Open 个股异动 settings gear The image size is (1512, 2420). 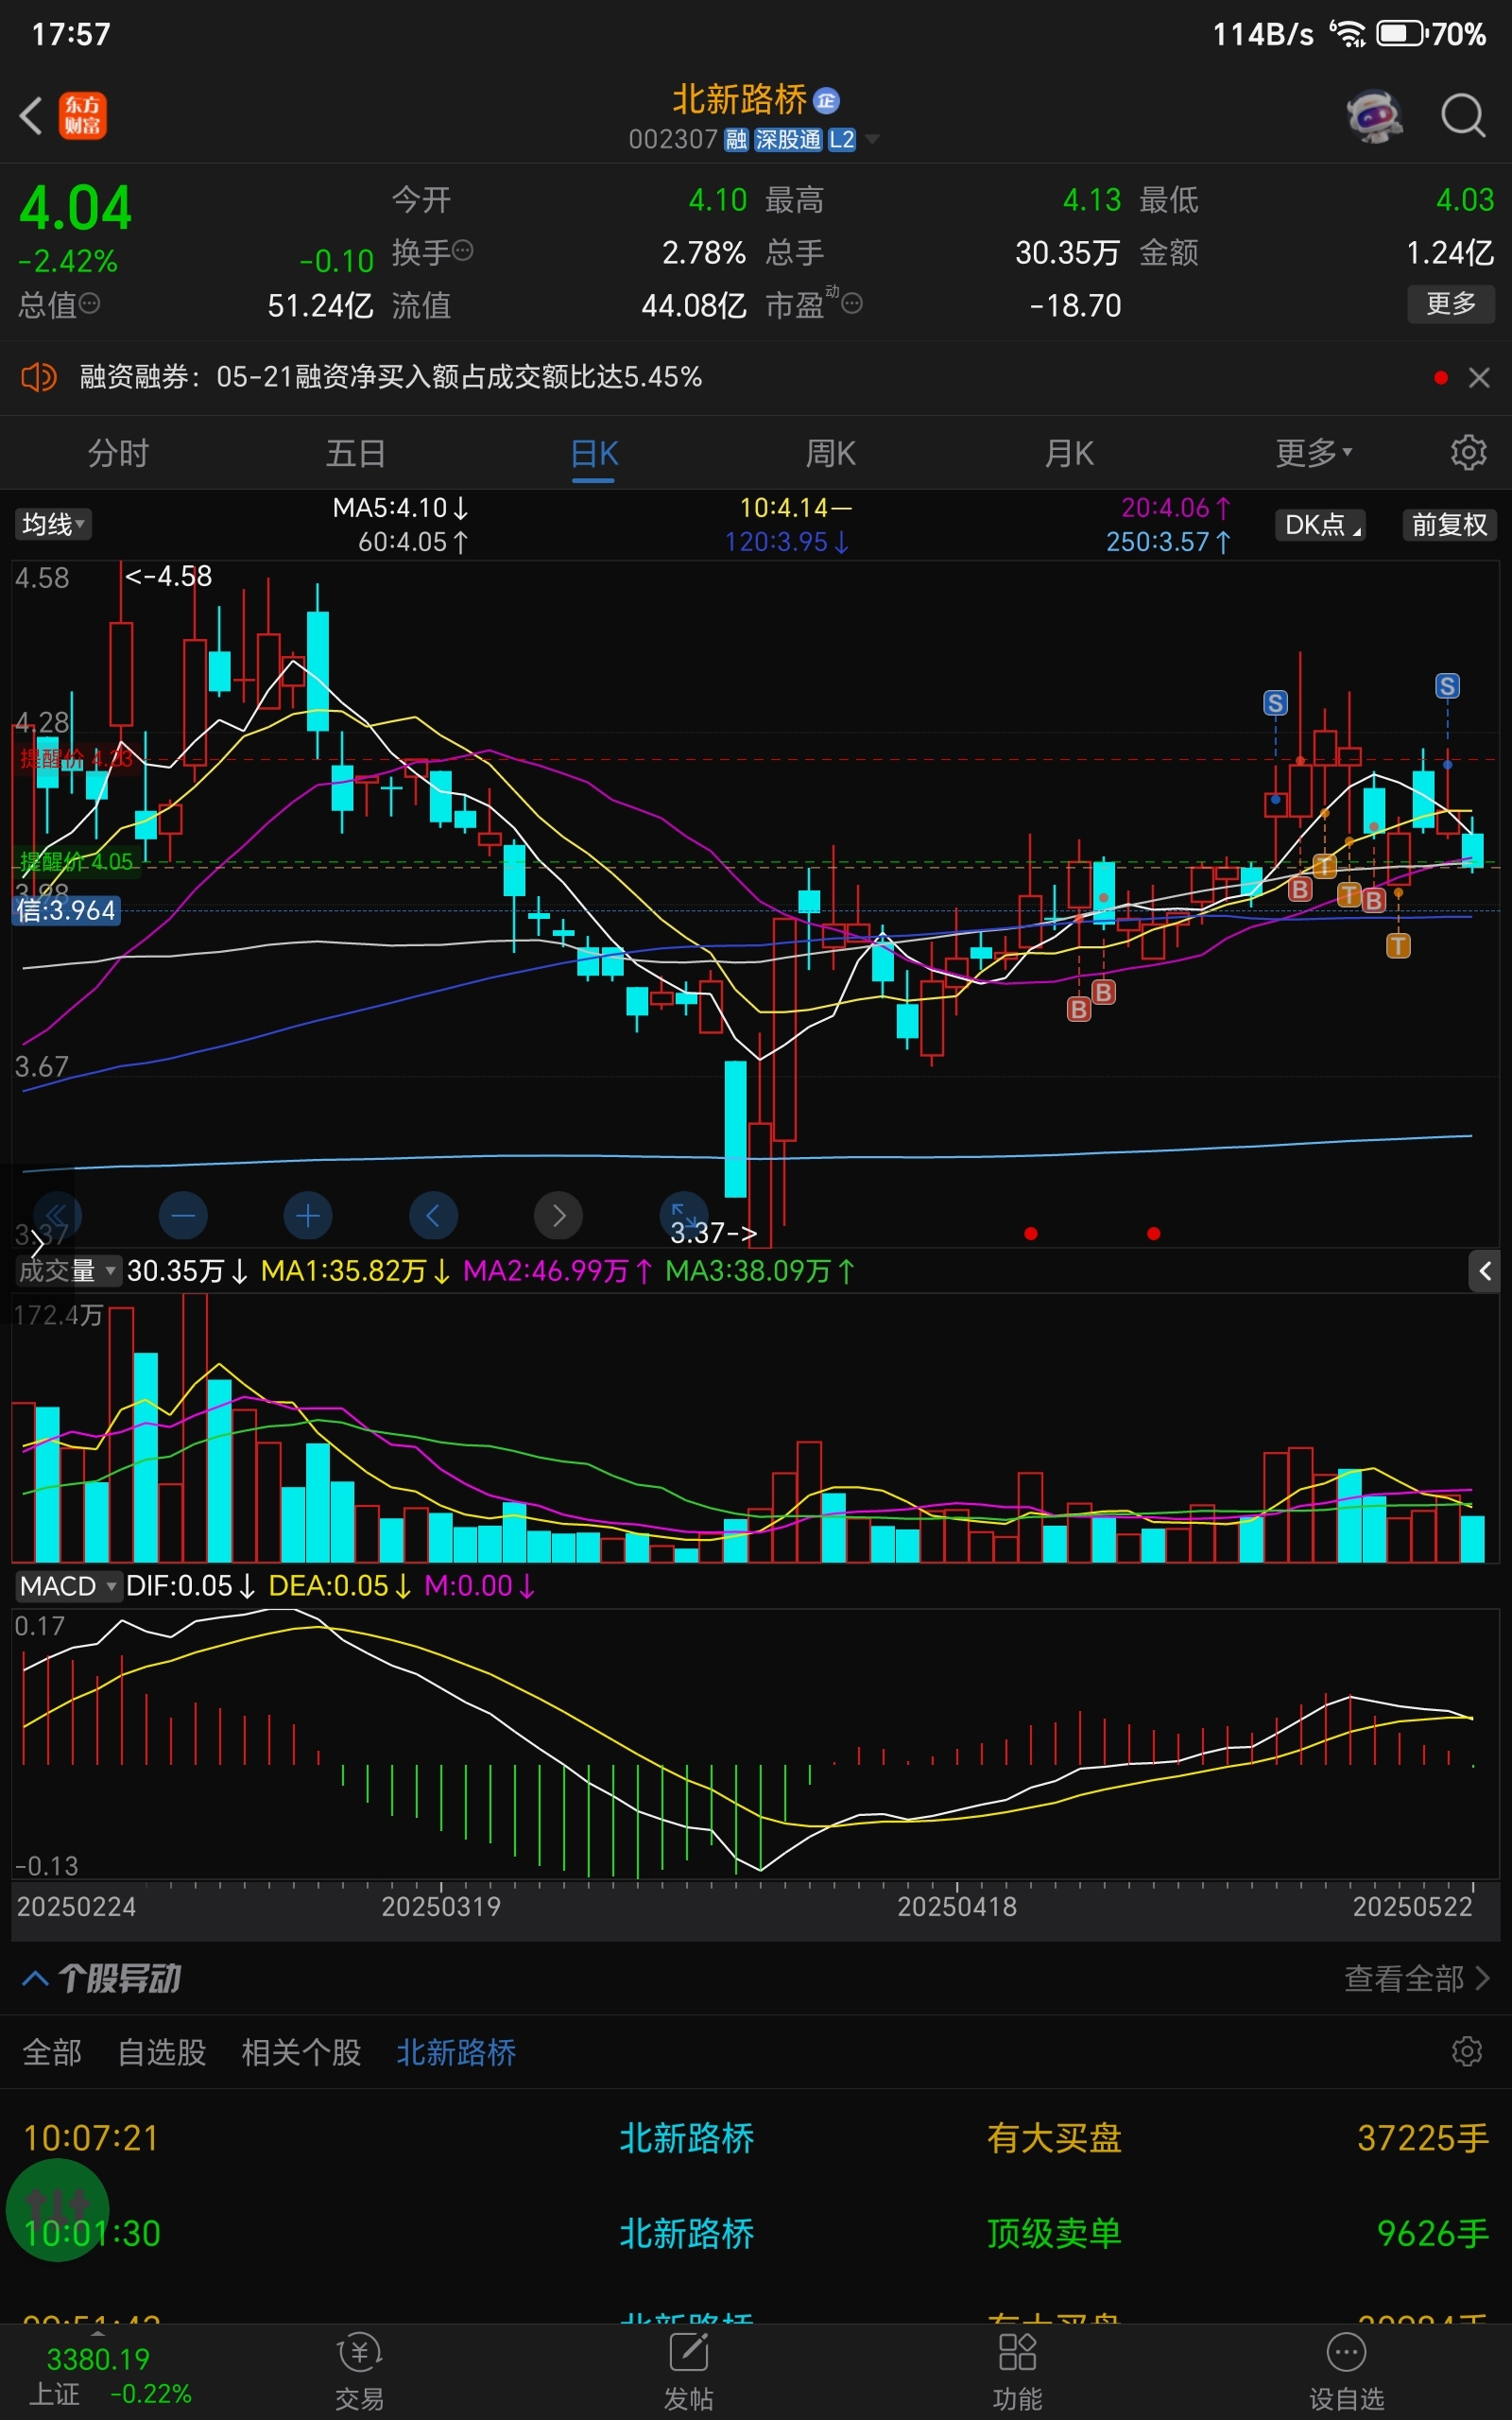(1467, 2052)
